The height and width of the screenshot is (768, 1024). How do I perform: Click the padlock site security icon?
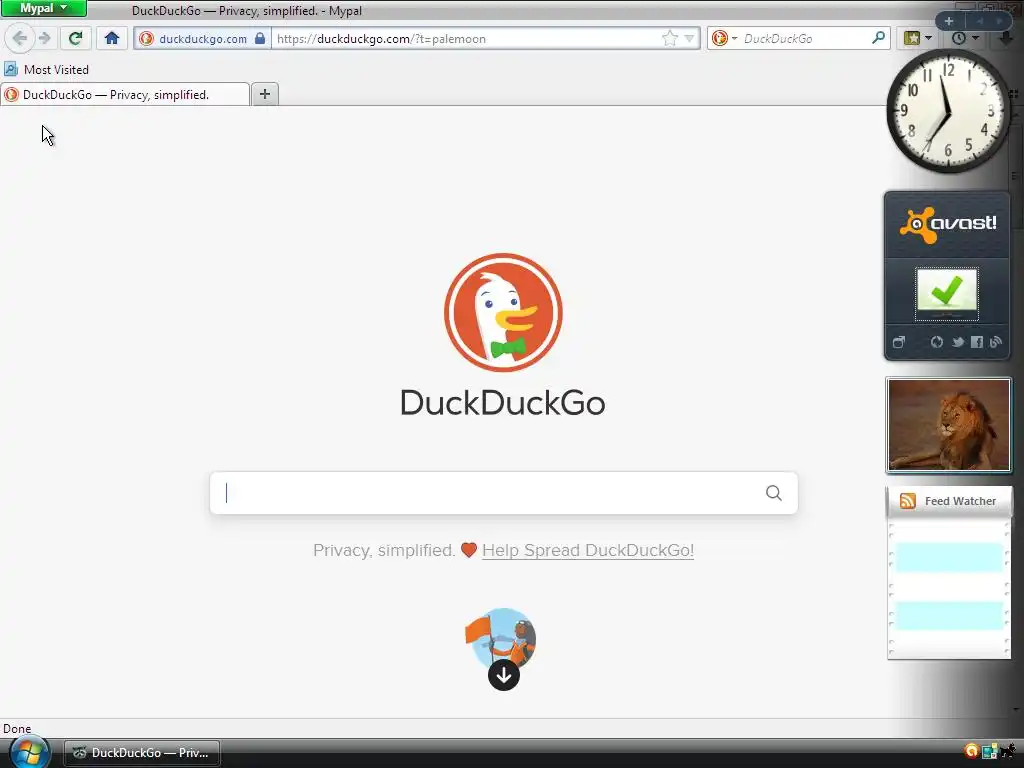point(260,38)
